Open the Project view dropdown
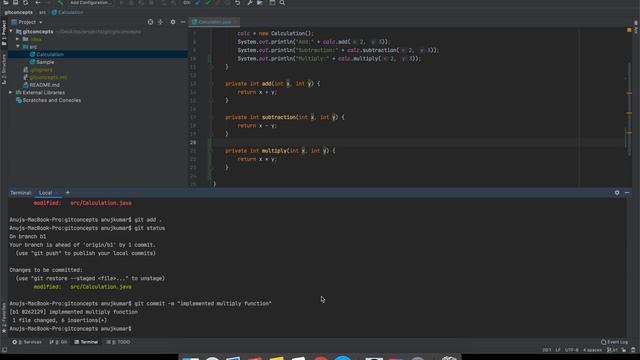Screen dimensions: 640x360 27,22
